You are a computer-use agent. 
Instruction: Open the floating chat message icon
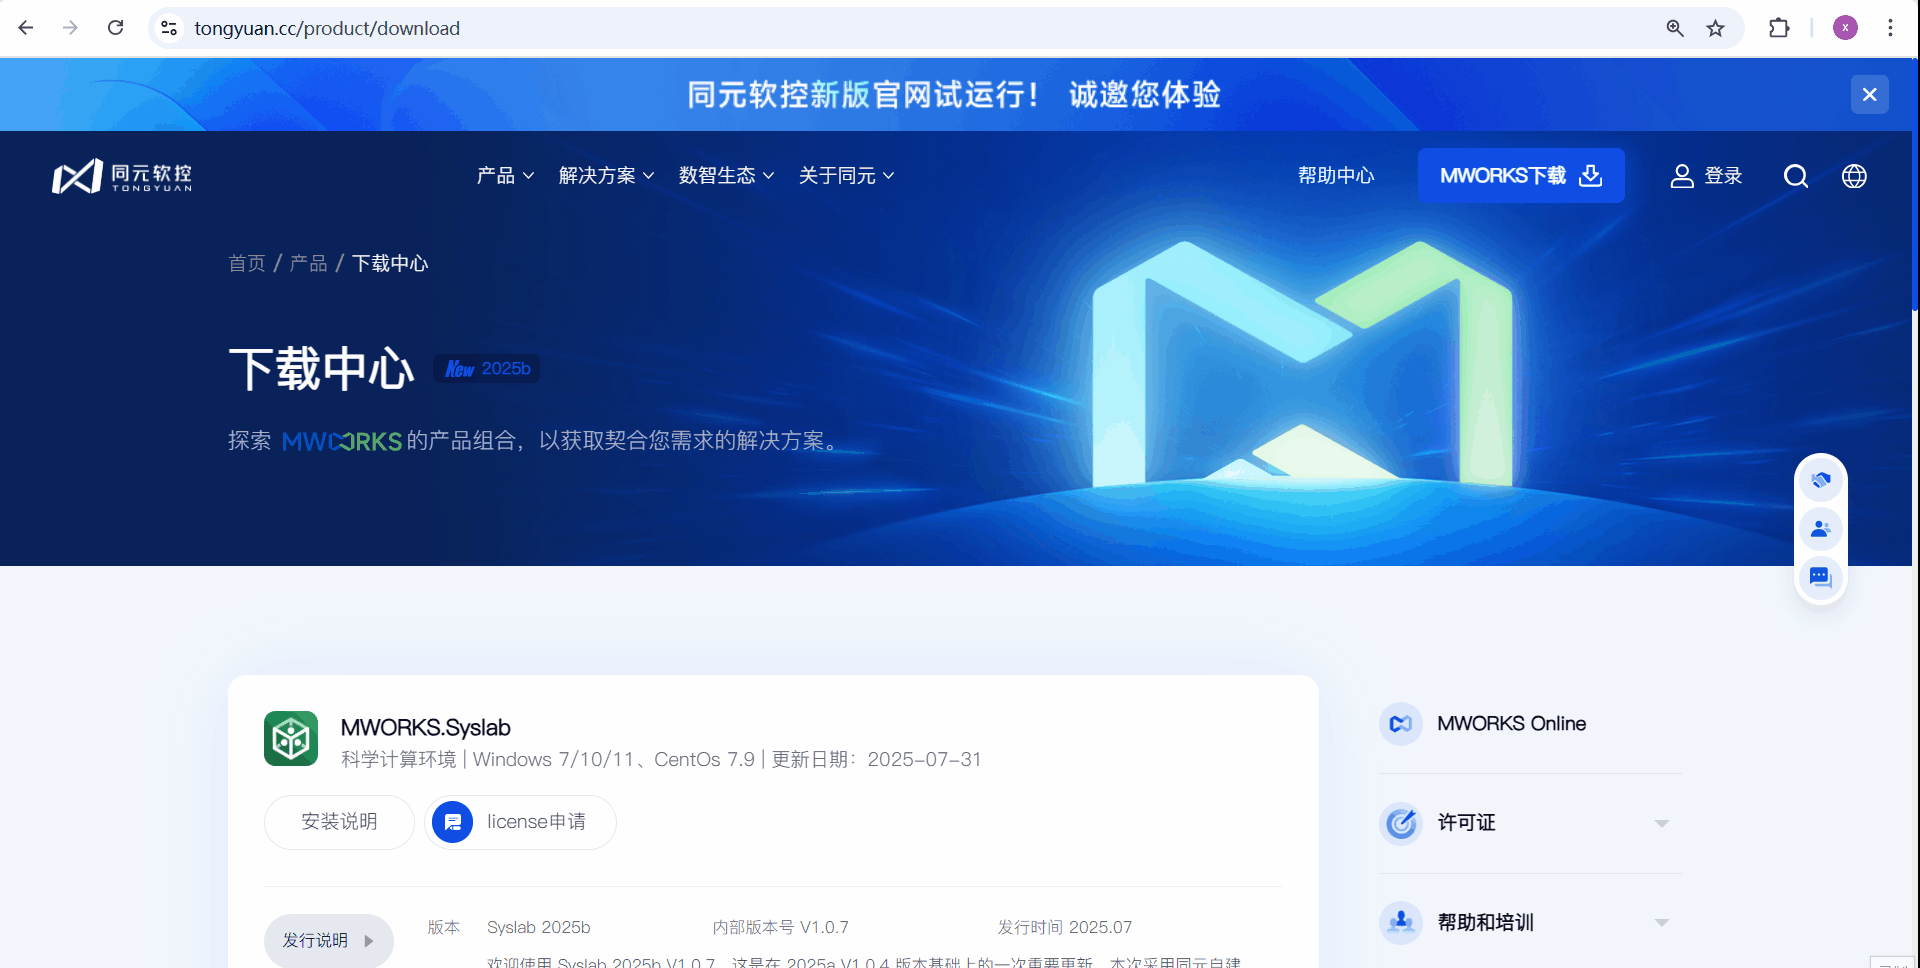1820,577
